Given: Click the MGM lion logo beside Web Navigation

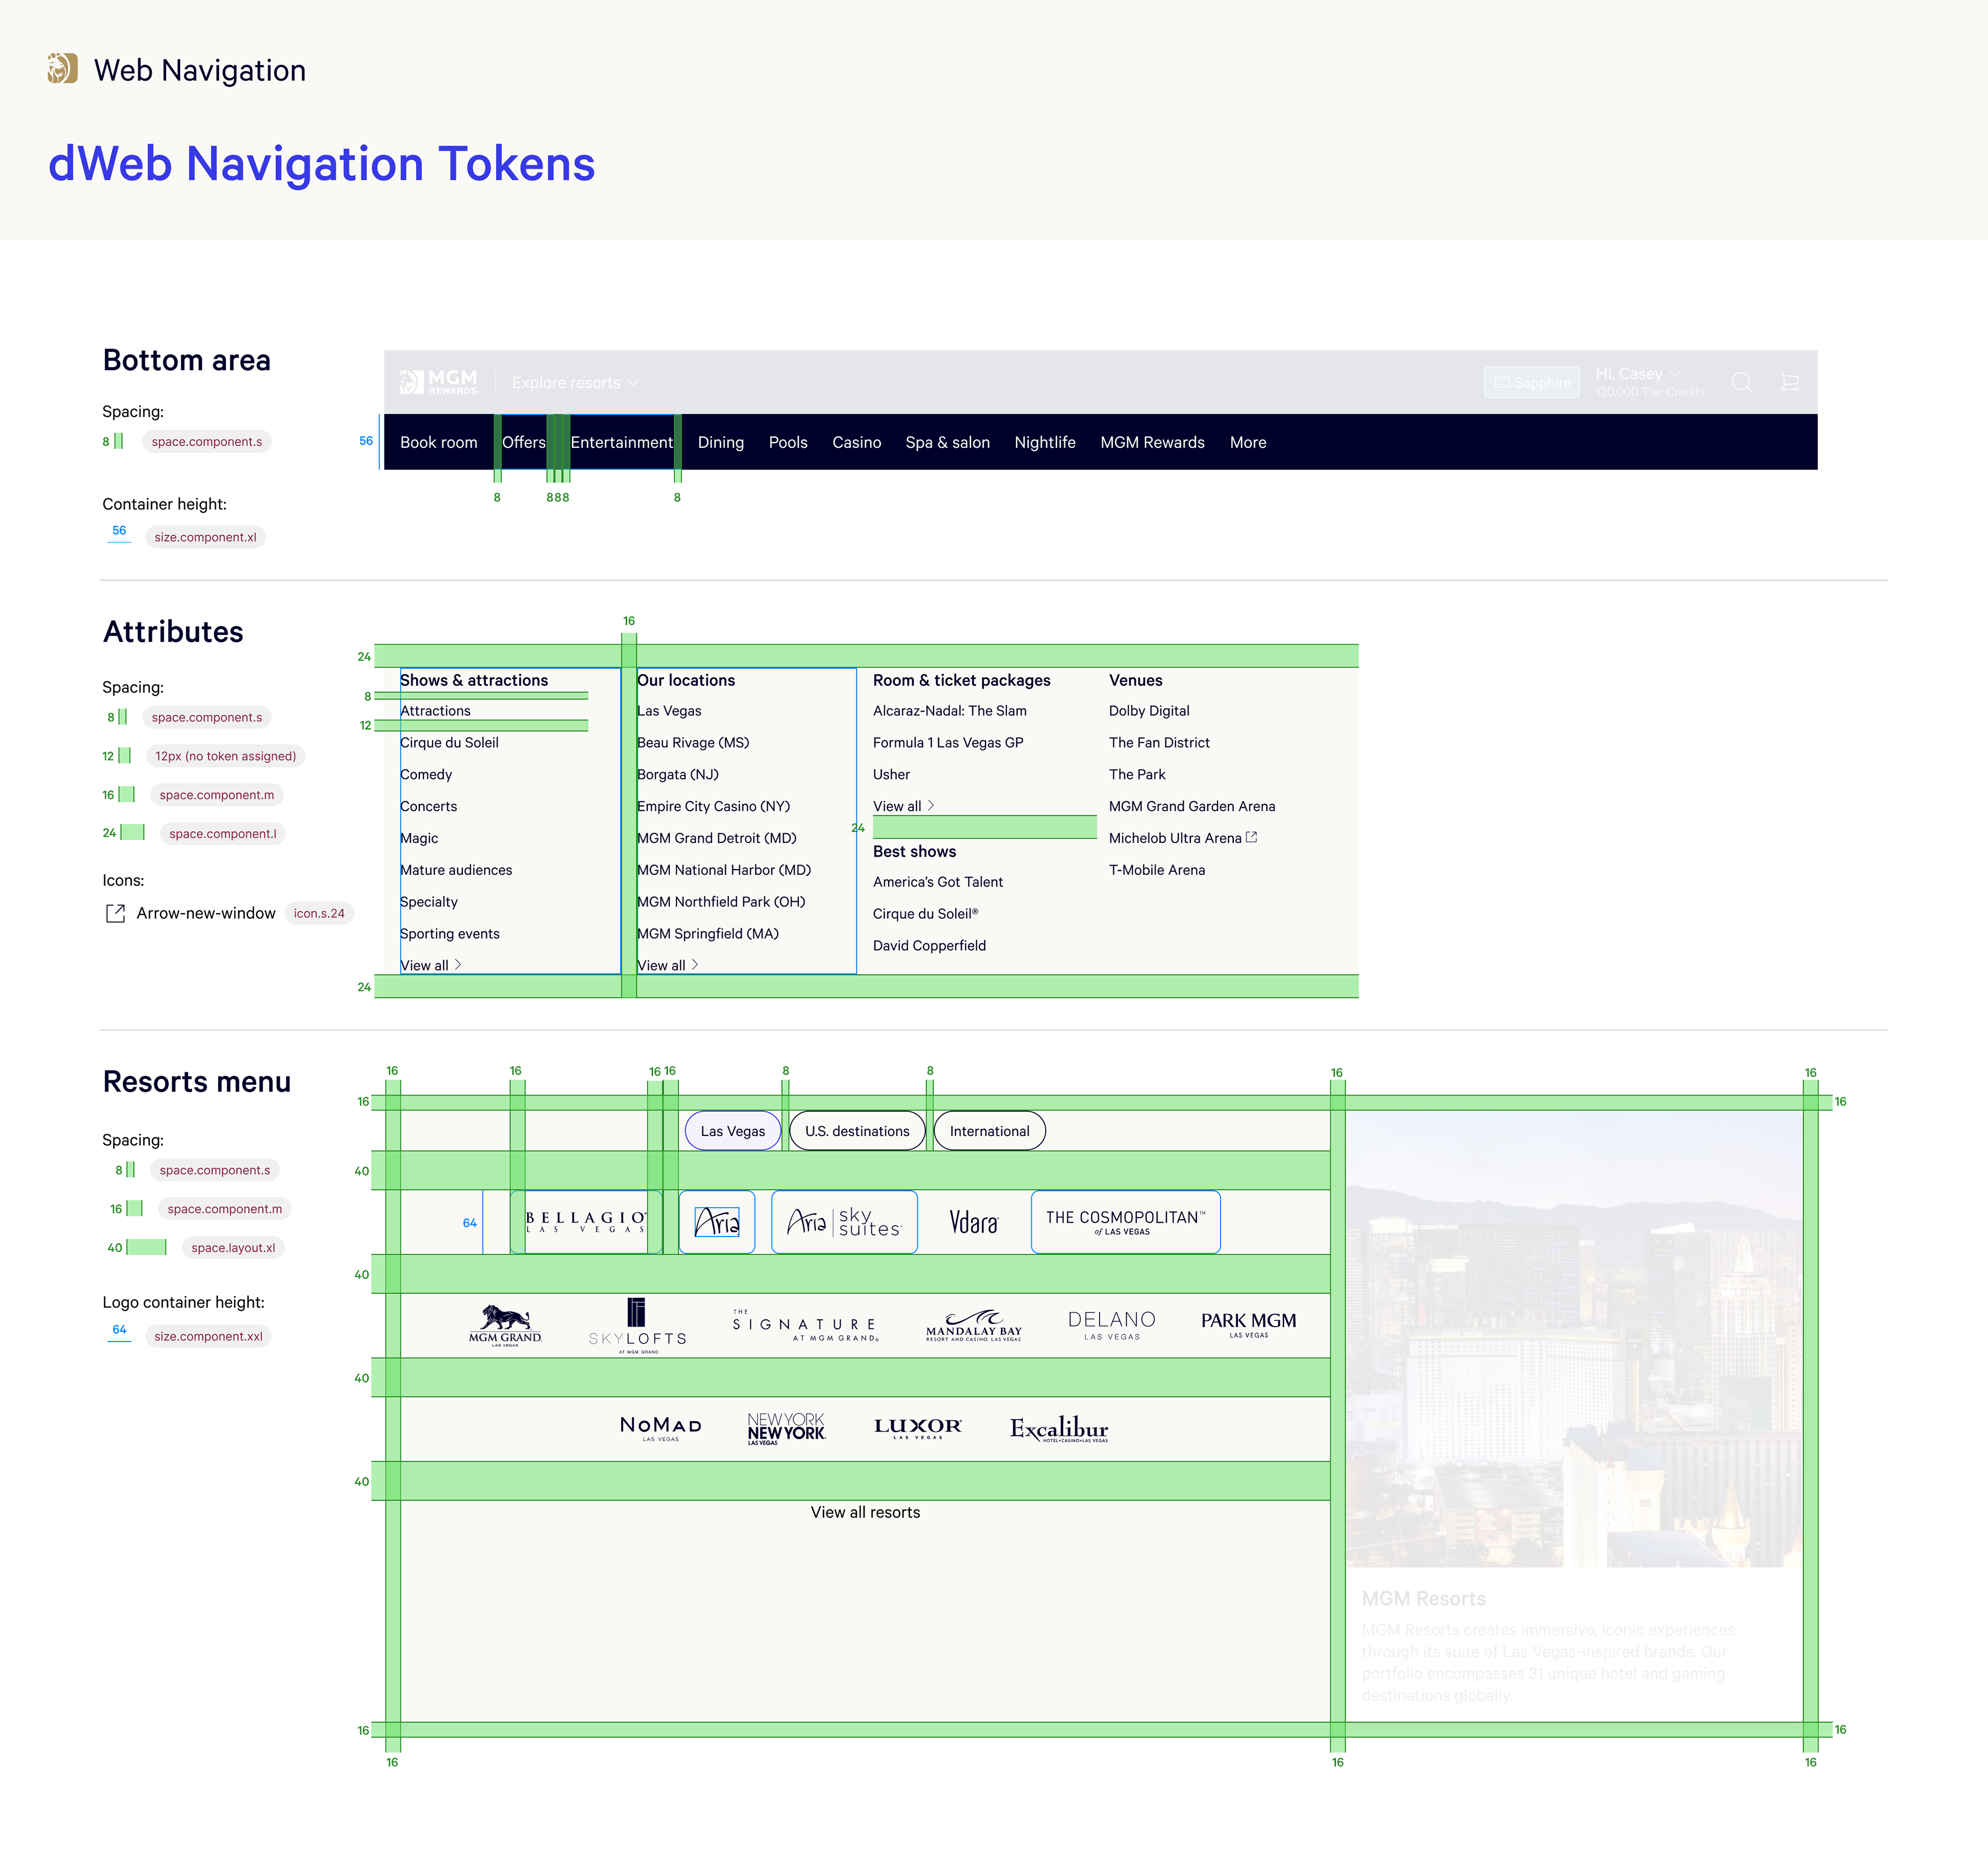Looking at the screenshot, I should pyautogui.click(x=62, y=69).
